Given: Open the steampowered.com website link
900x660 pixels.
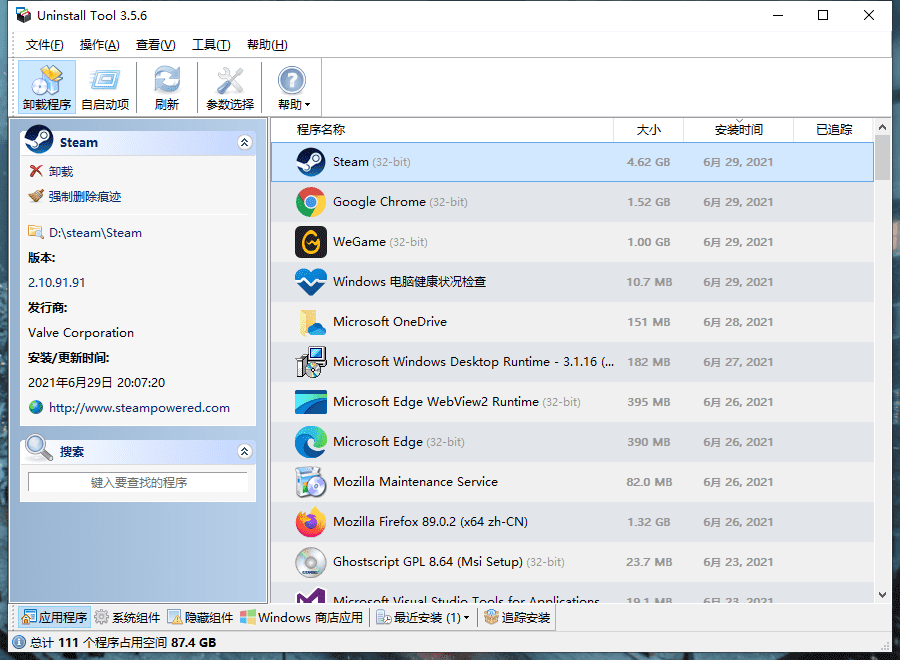Looking at the screenshot, I should pos(139,408).
